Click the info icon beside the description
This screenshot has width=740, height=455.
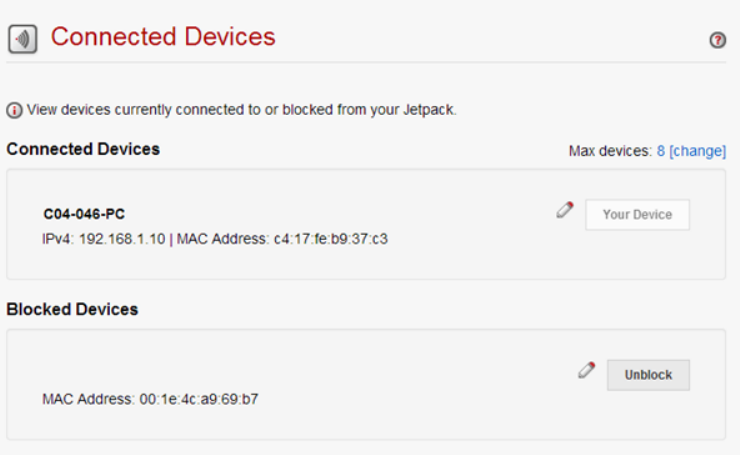point(14,110)
